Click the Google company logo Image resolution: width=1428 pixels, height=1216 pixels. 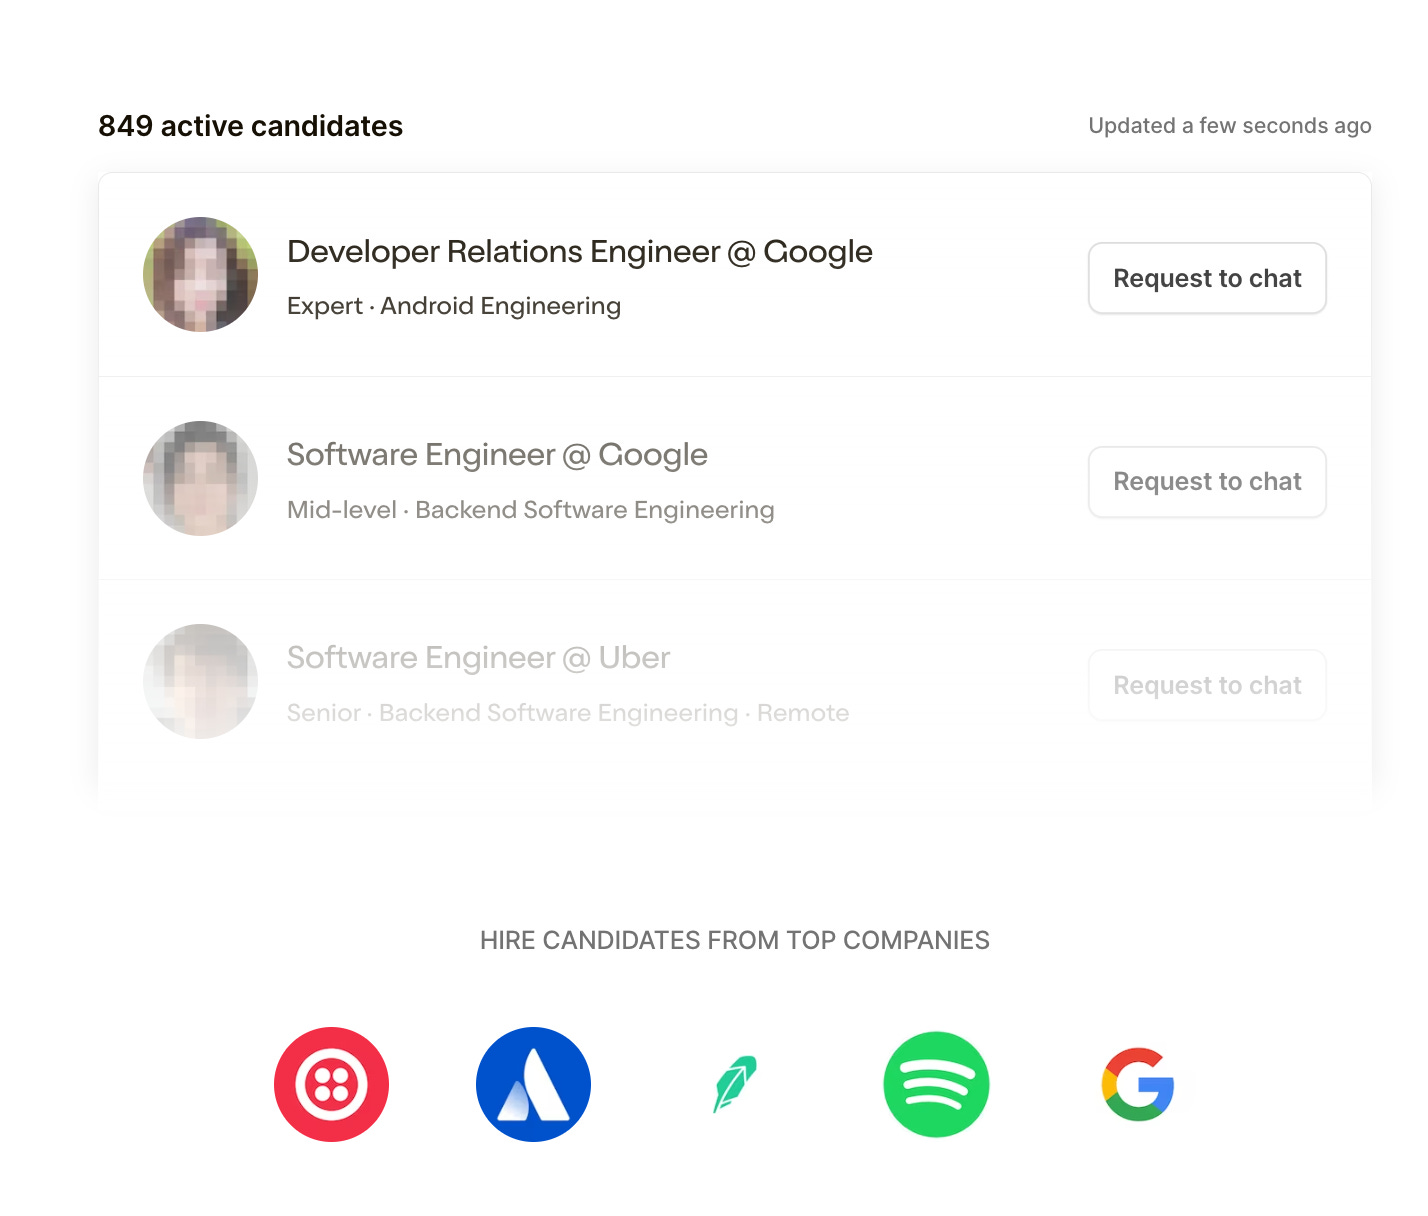point(1137,1084)
